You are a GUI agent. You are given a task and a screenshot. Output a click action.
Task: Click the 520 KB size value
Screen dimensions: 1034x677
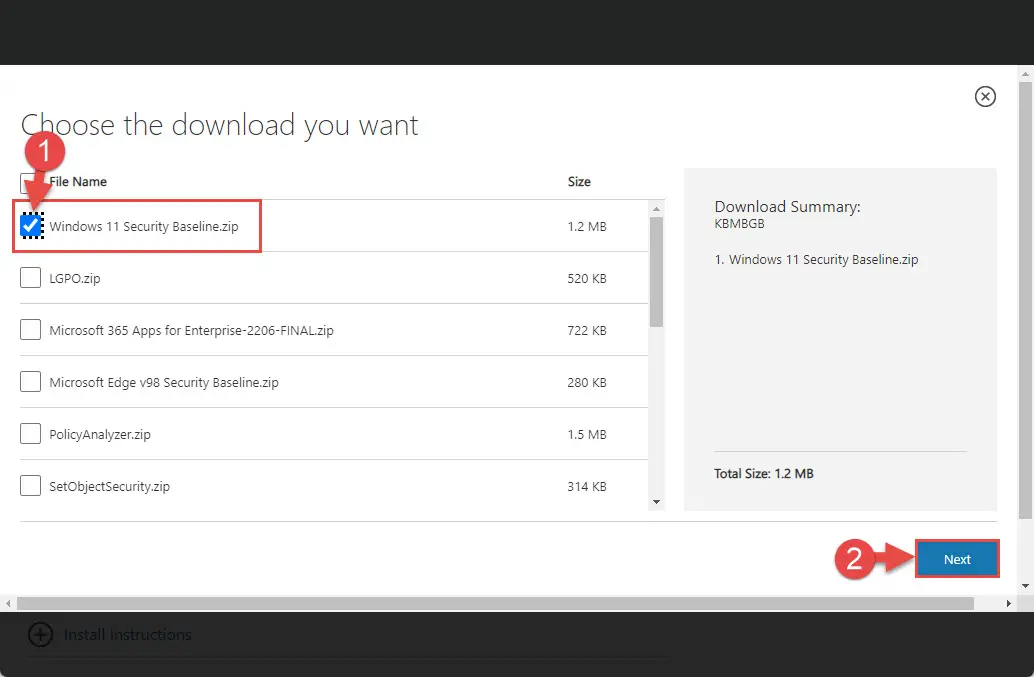(x=587, y=278)
